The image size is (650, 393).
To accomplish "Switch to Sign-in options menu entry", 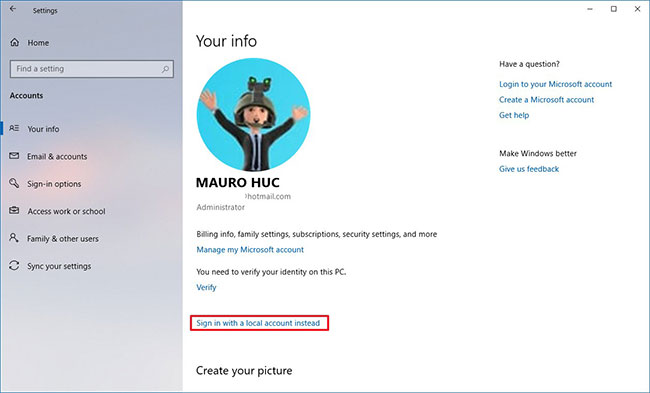I will [54, 184].
